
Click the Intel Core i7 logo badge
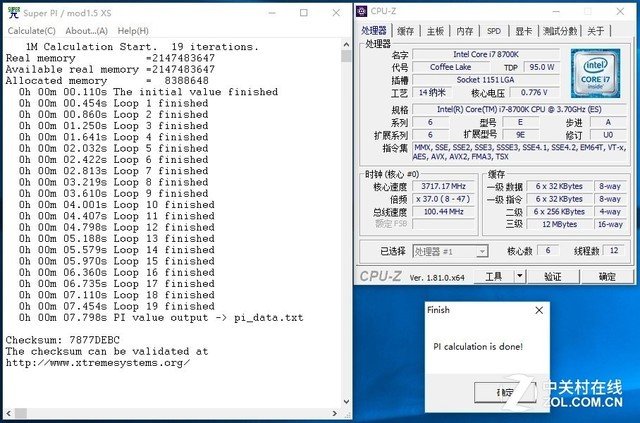(595, 73)
